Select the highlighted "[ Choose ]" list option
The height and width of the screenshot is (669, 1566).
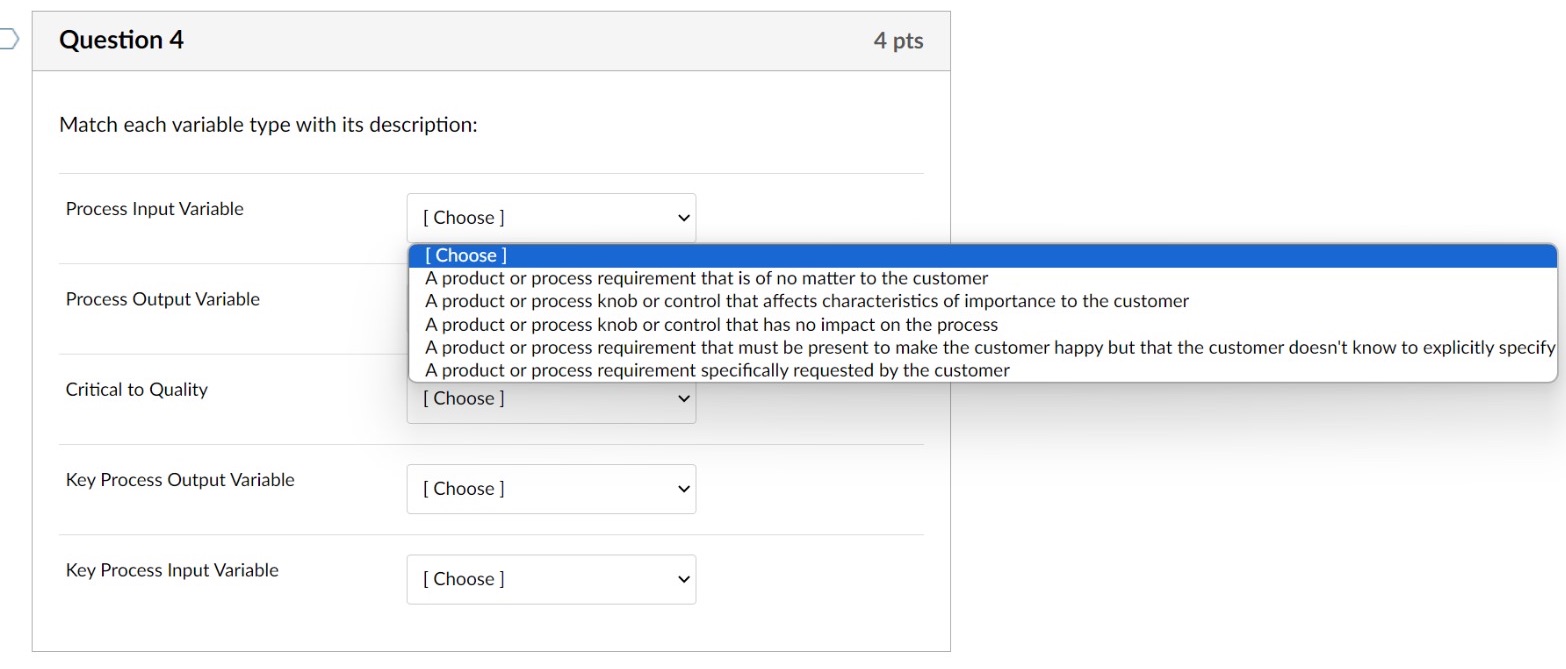tap(466, 256)
